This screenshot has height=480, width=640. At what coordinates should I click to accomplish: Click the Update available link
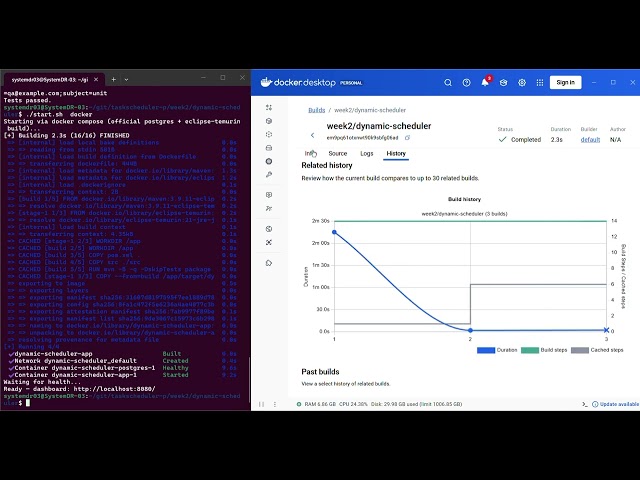tap(616, 404)
